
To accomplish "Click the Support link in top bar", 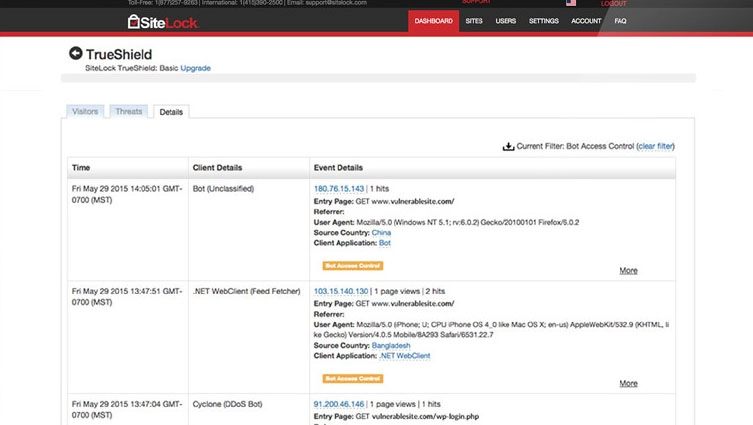I will point(475,2).
